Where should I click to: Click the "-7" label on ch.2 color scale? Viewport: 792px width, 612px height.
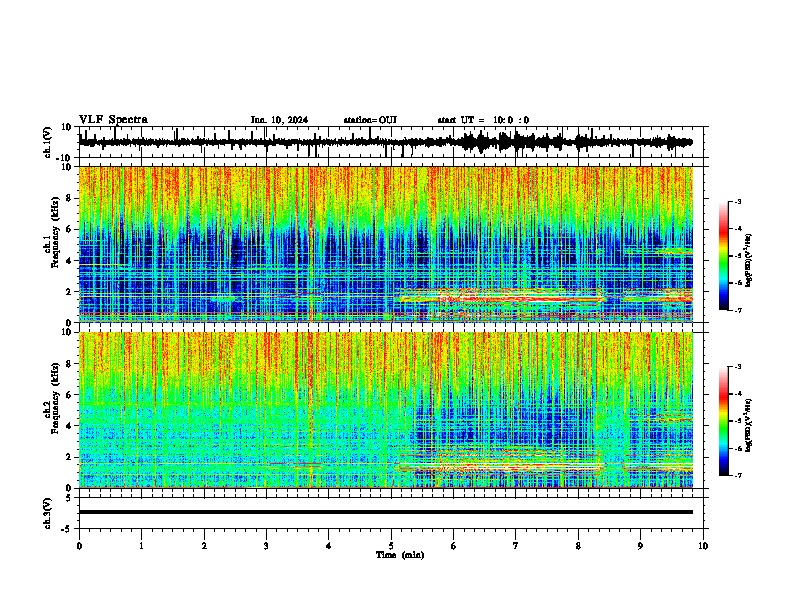737,475
